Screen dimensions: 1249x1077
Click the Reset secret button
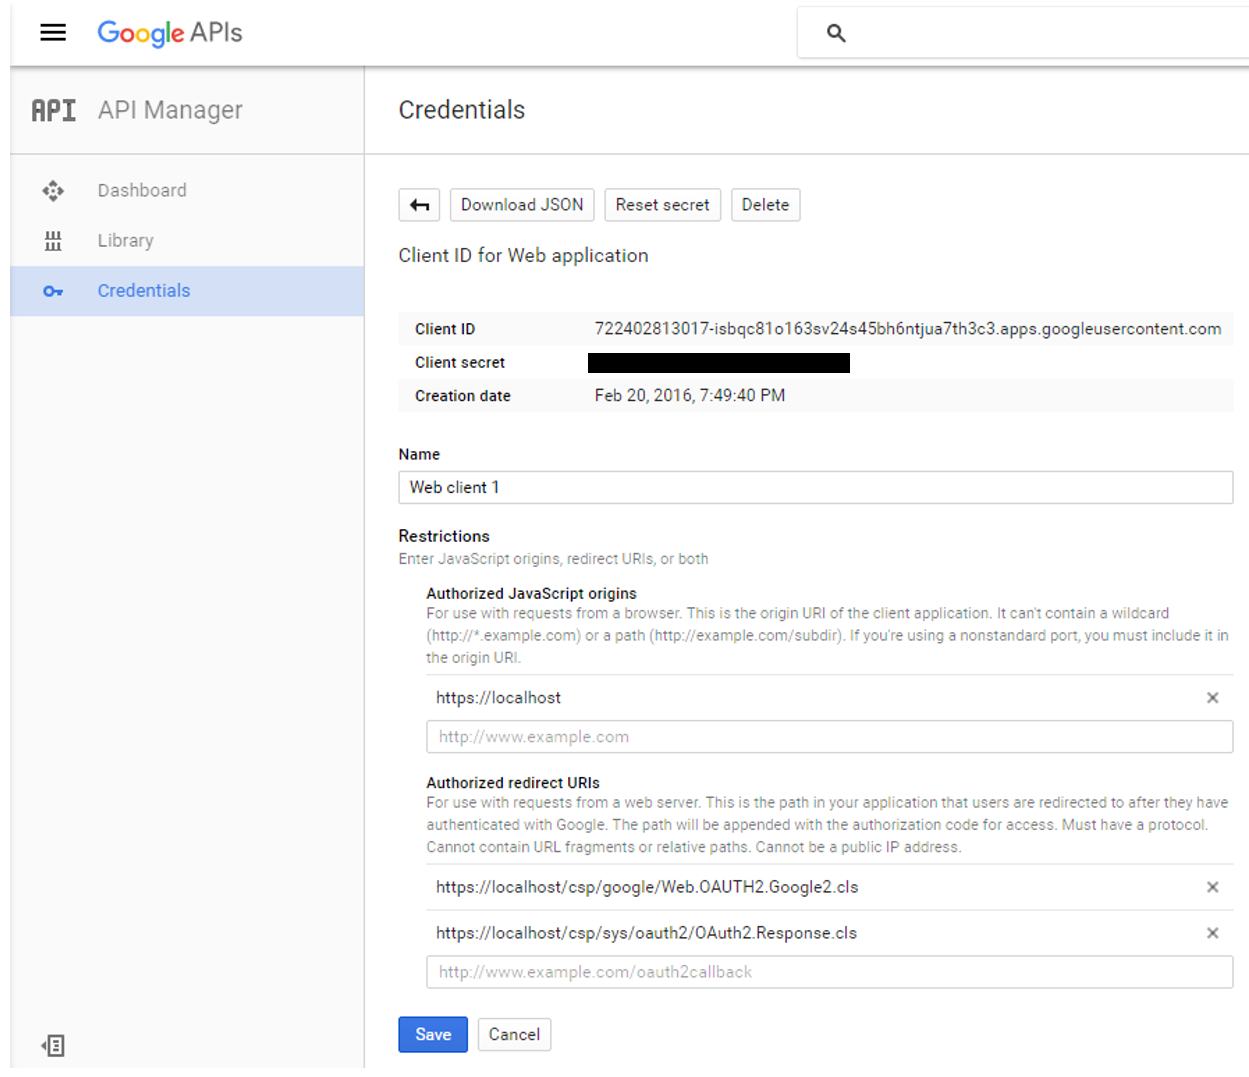click(x=662, y=205)
